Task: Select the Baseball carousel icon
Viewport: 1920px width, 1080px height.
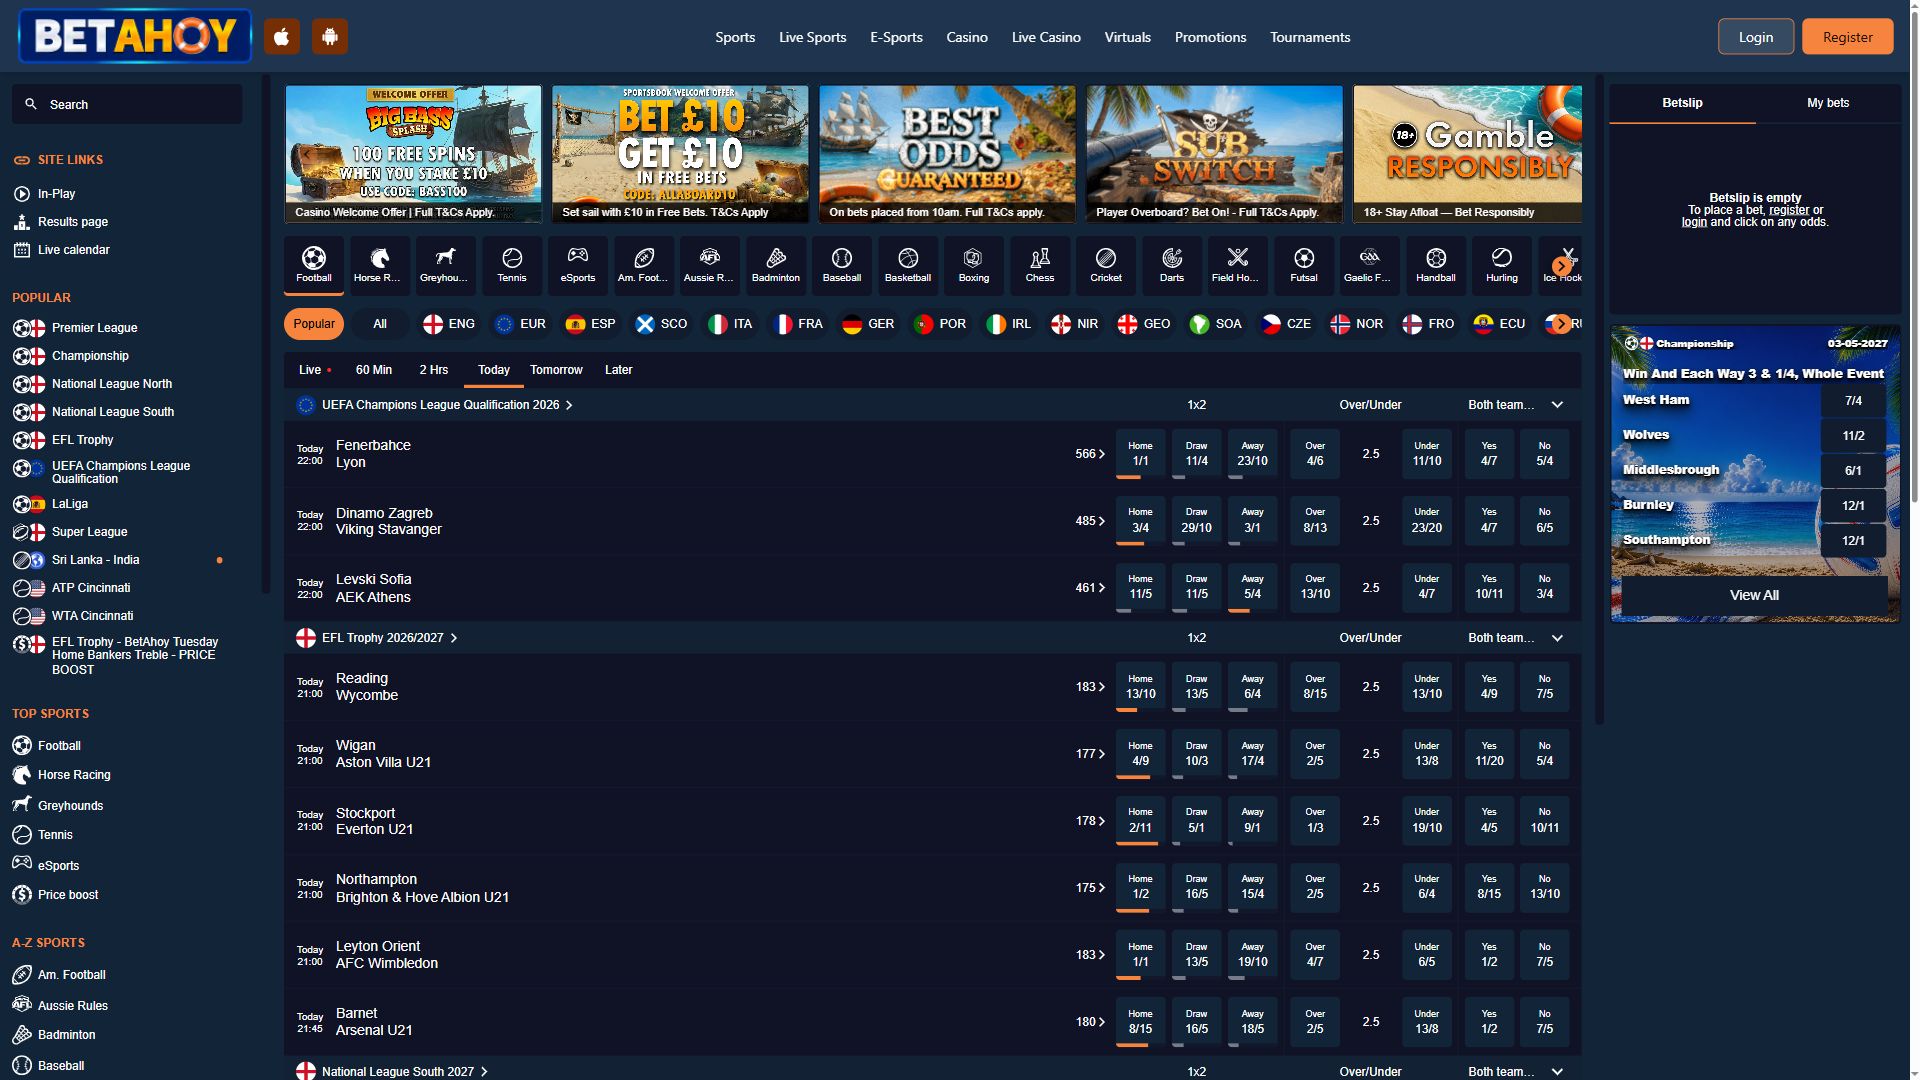Action: [x=842, y=265]
